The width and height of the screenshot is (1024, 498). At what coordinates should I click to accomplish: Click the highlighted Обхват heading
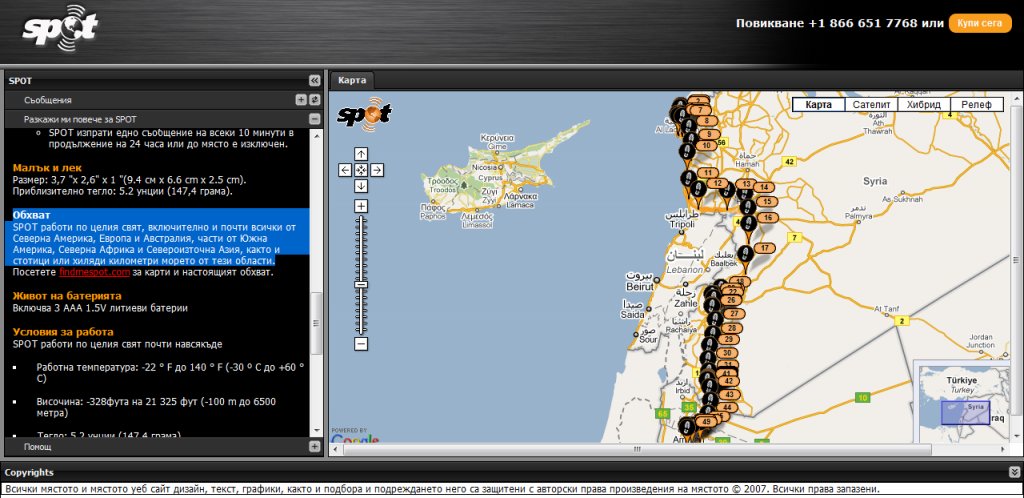(31, 215)
